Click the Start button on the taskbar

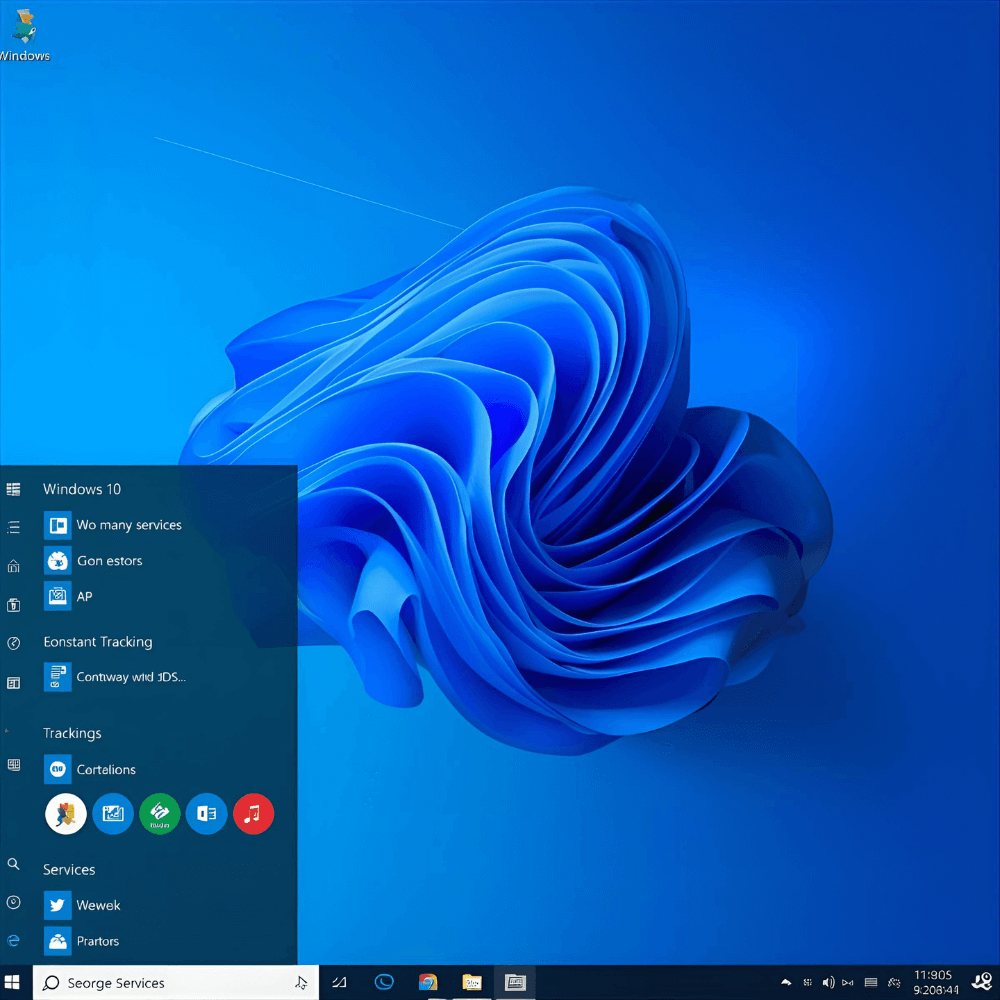(x=12, y=982)
